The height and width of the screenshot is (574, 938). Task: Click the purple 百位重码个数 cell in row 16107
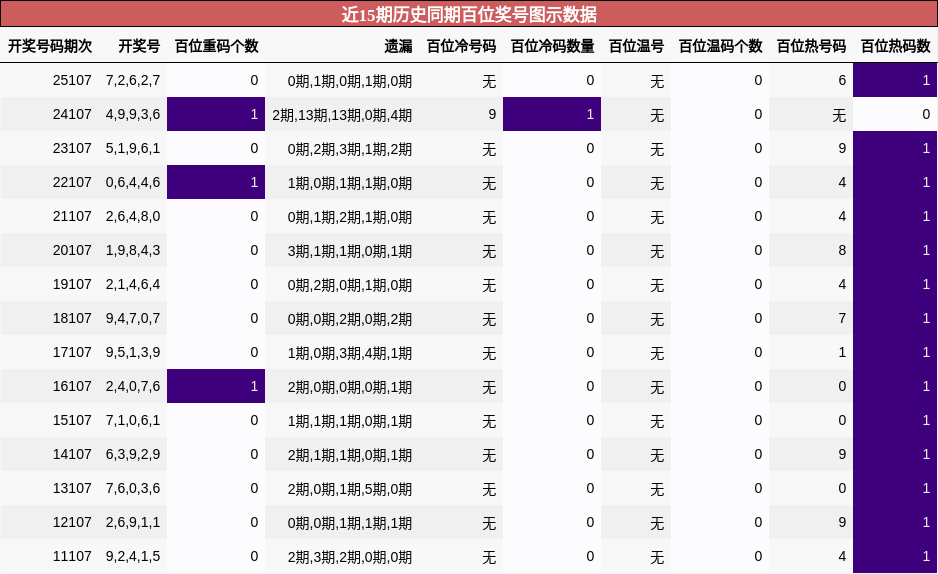coord(216,386)
